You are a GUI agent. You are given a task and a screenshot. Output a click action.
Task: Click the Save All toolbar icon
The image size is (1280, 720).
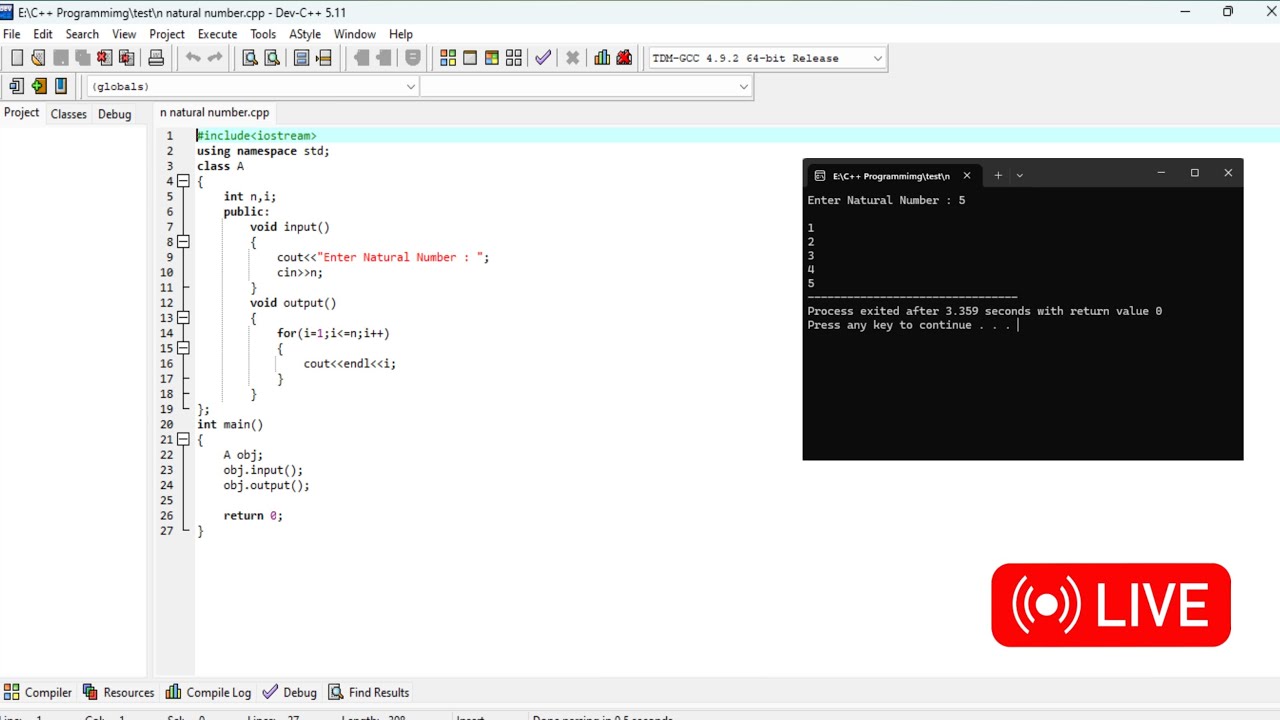tap(83, 58)
